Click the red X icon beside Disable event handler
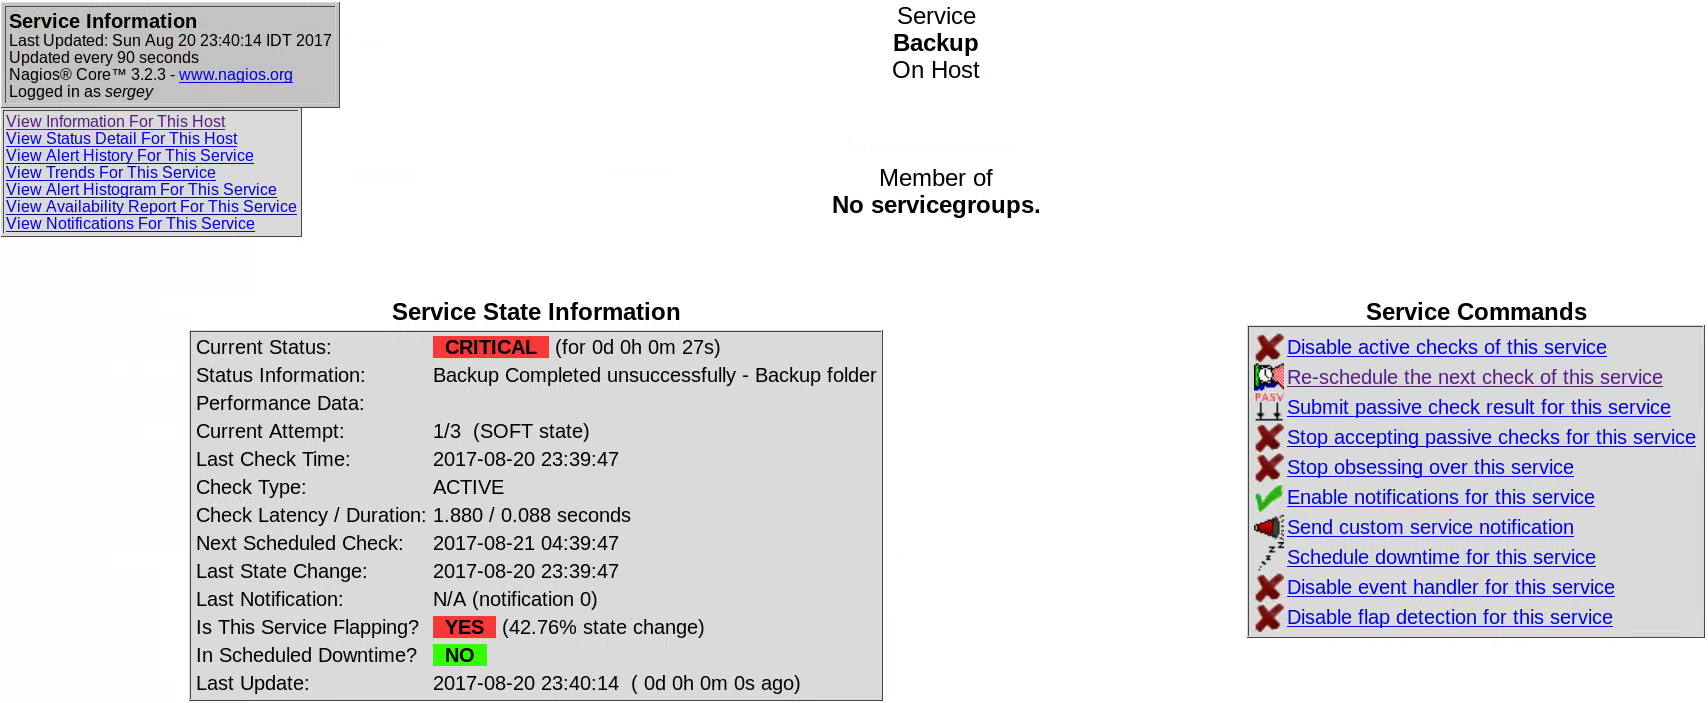Viewport: 1708px width, 703px height. (x=1269, y=587)
